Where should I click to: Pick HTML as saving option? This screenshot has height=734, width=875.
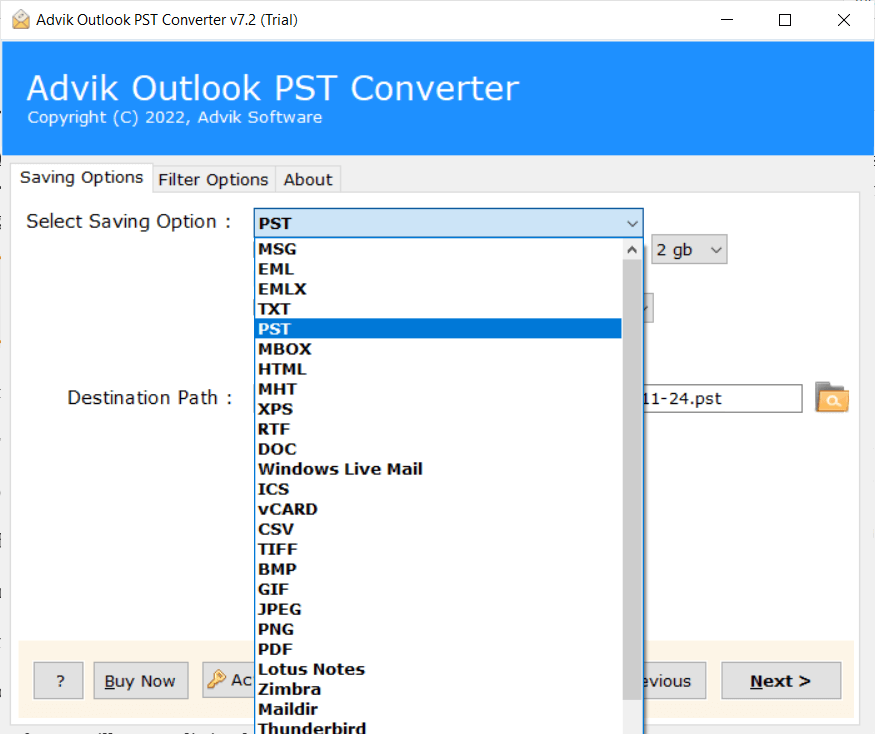point(438,369)
